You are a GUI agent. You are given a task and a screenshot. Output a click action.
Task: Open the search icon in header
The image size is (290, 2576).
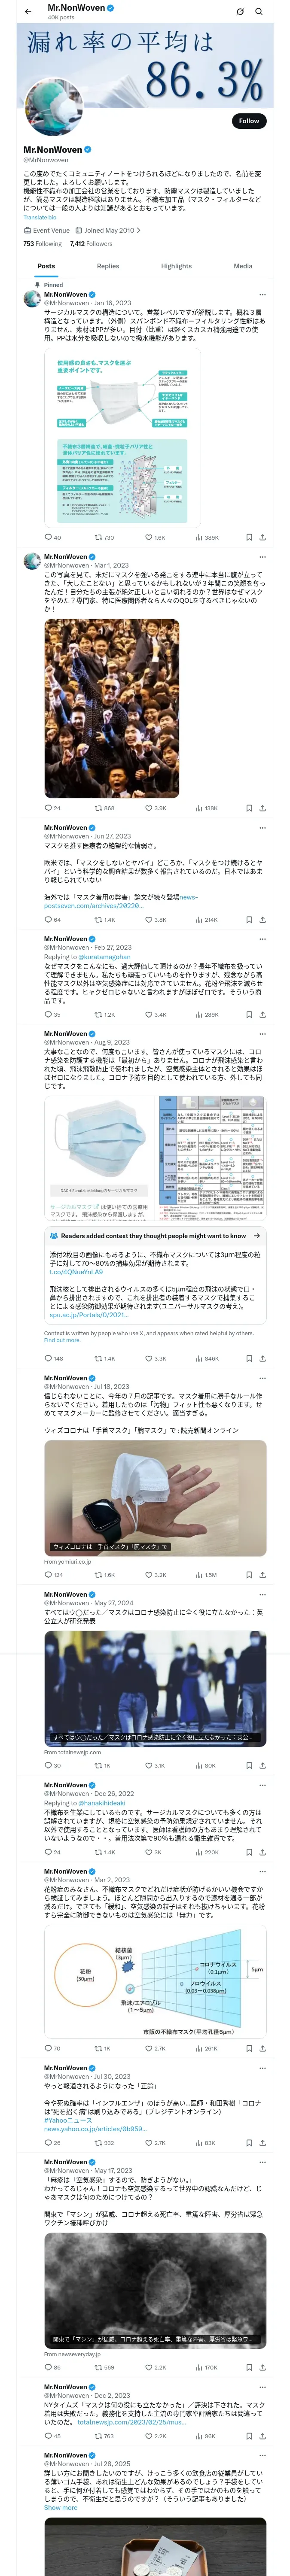coord(259,11)
